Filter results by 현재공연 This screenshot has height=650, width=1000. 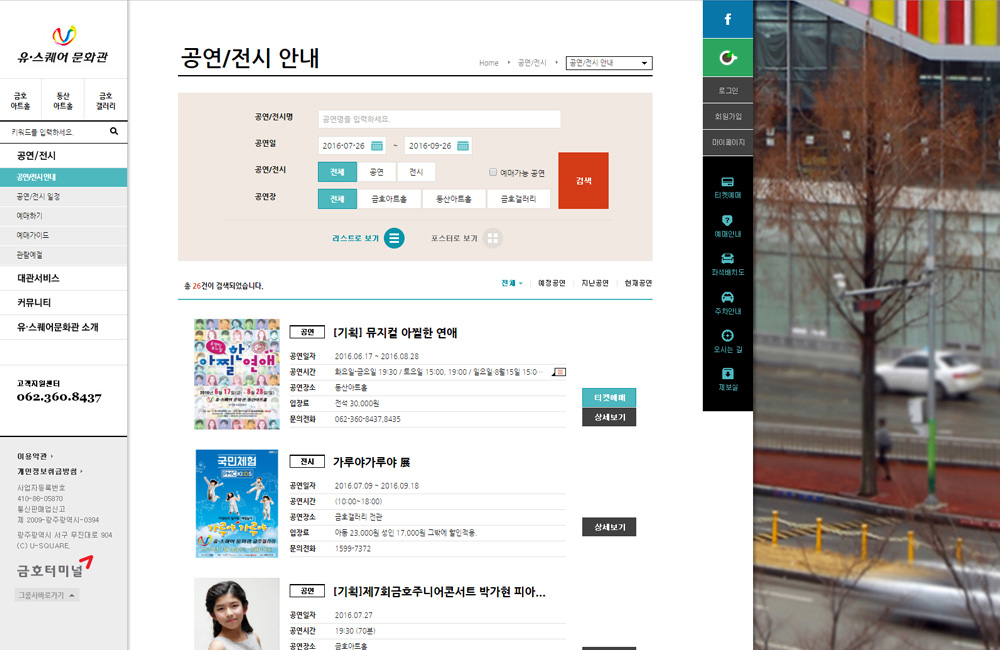coord(638,283)
